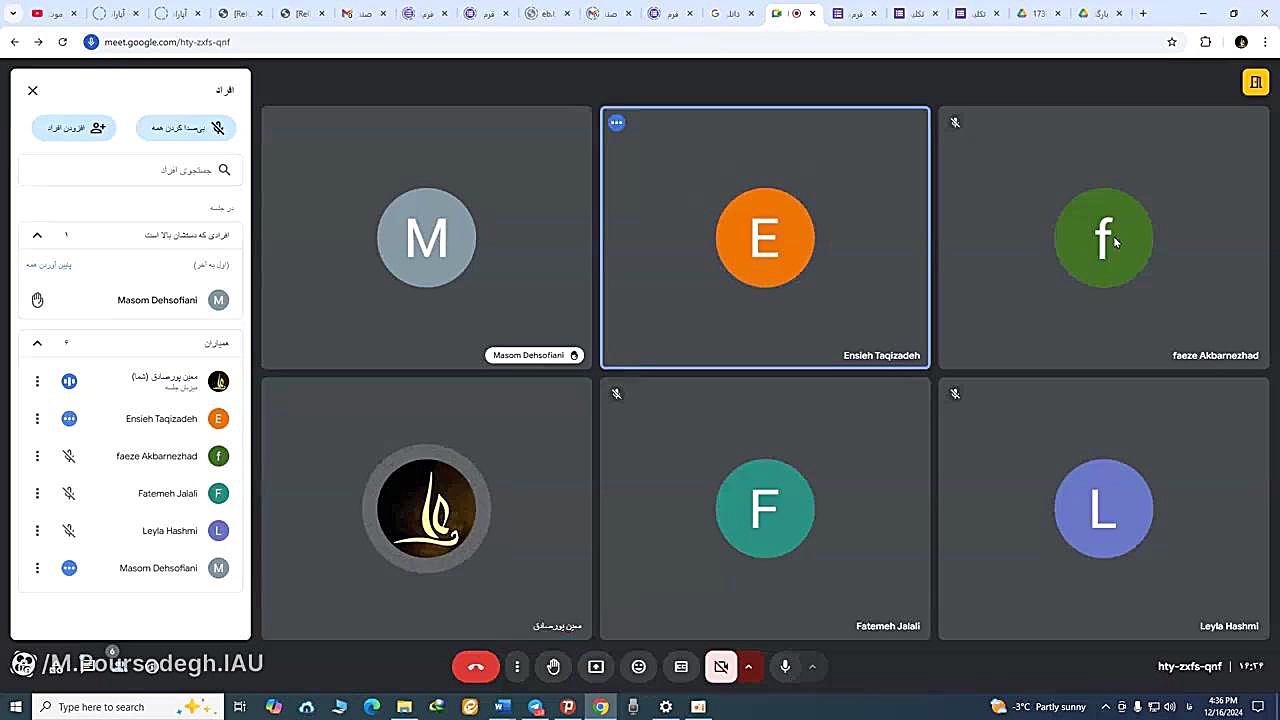The image size is (1280, 720).
Task: Expand microphone settings arrow
Action: (812, 667)
